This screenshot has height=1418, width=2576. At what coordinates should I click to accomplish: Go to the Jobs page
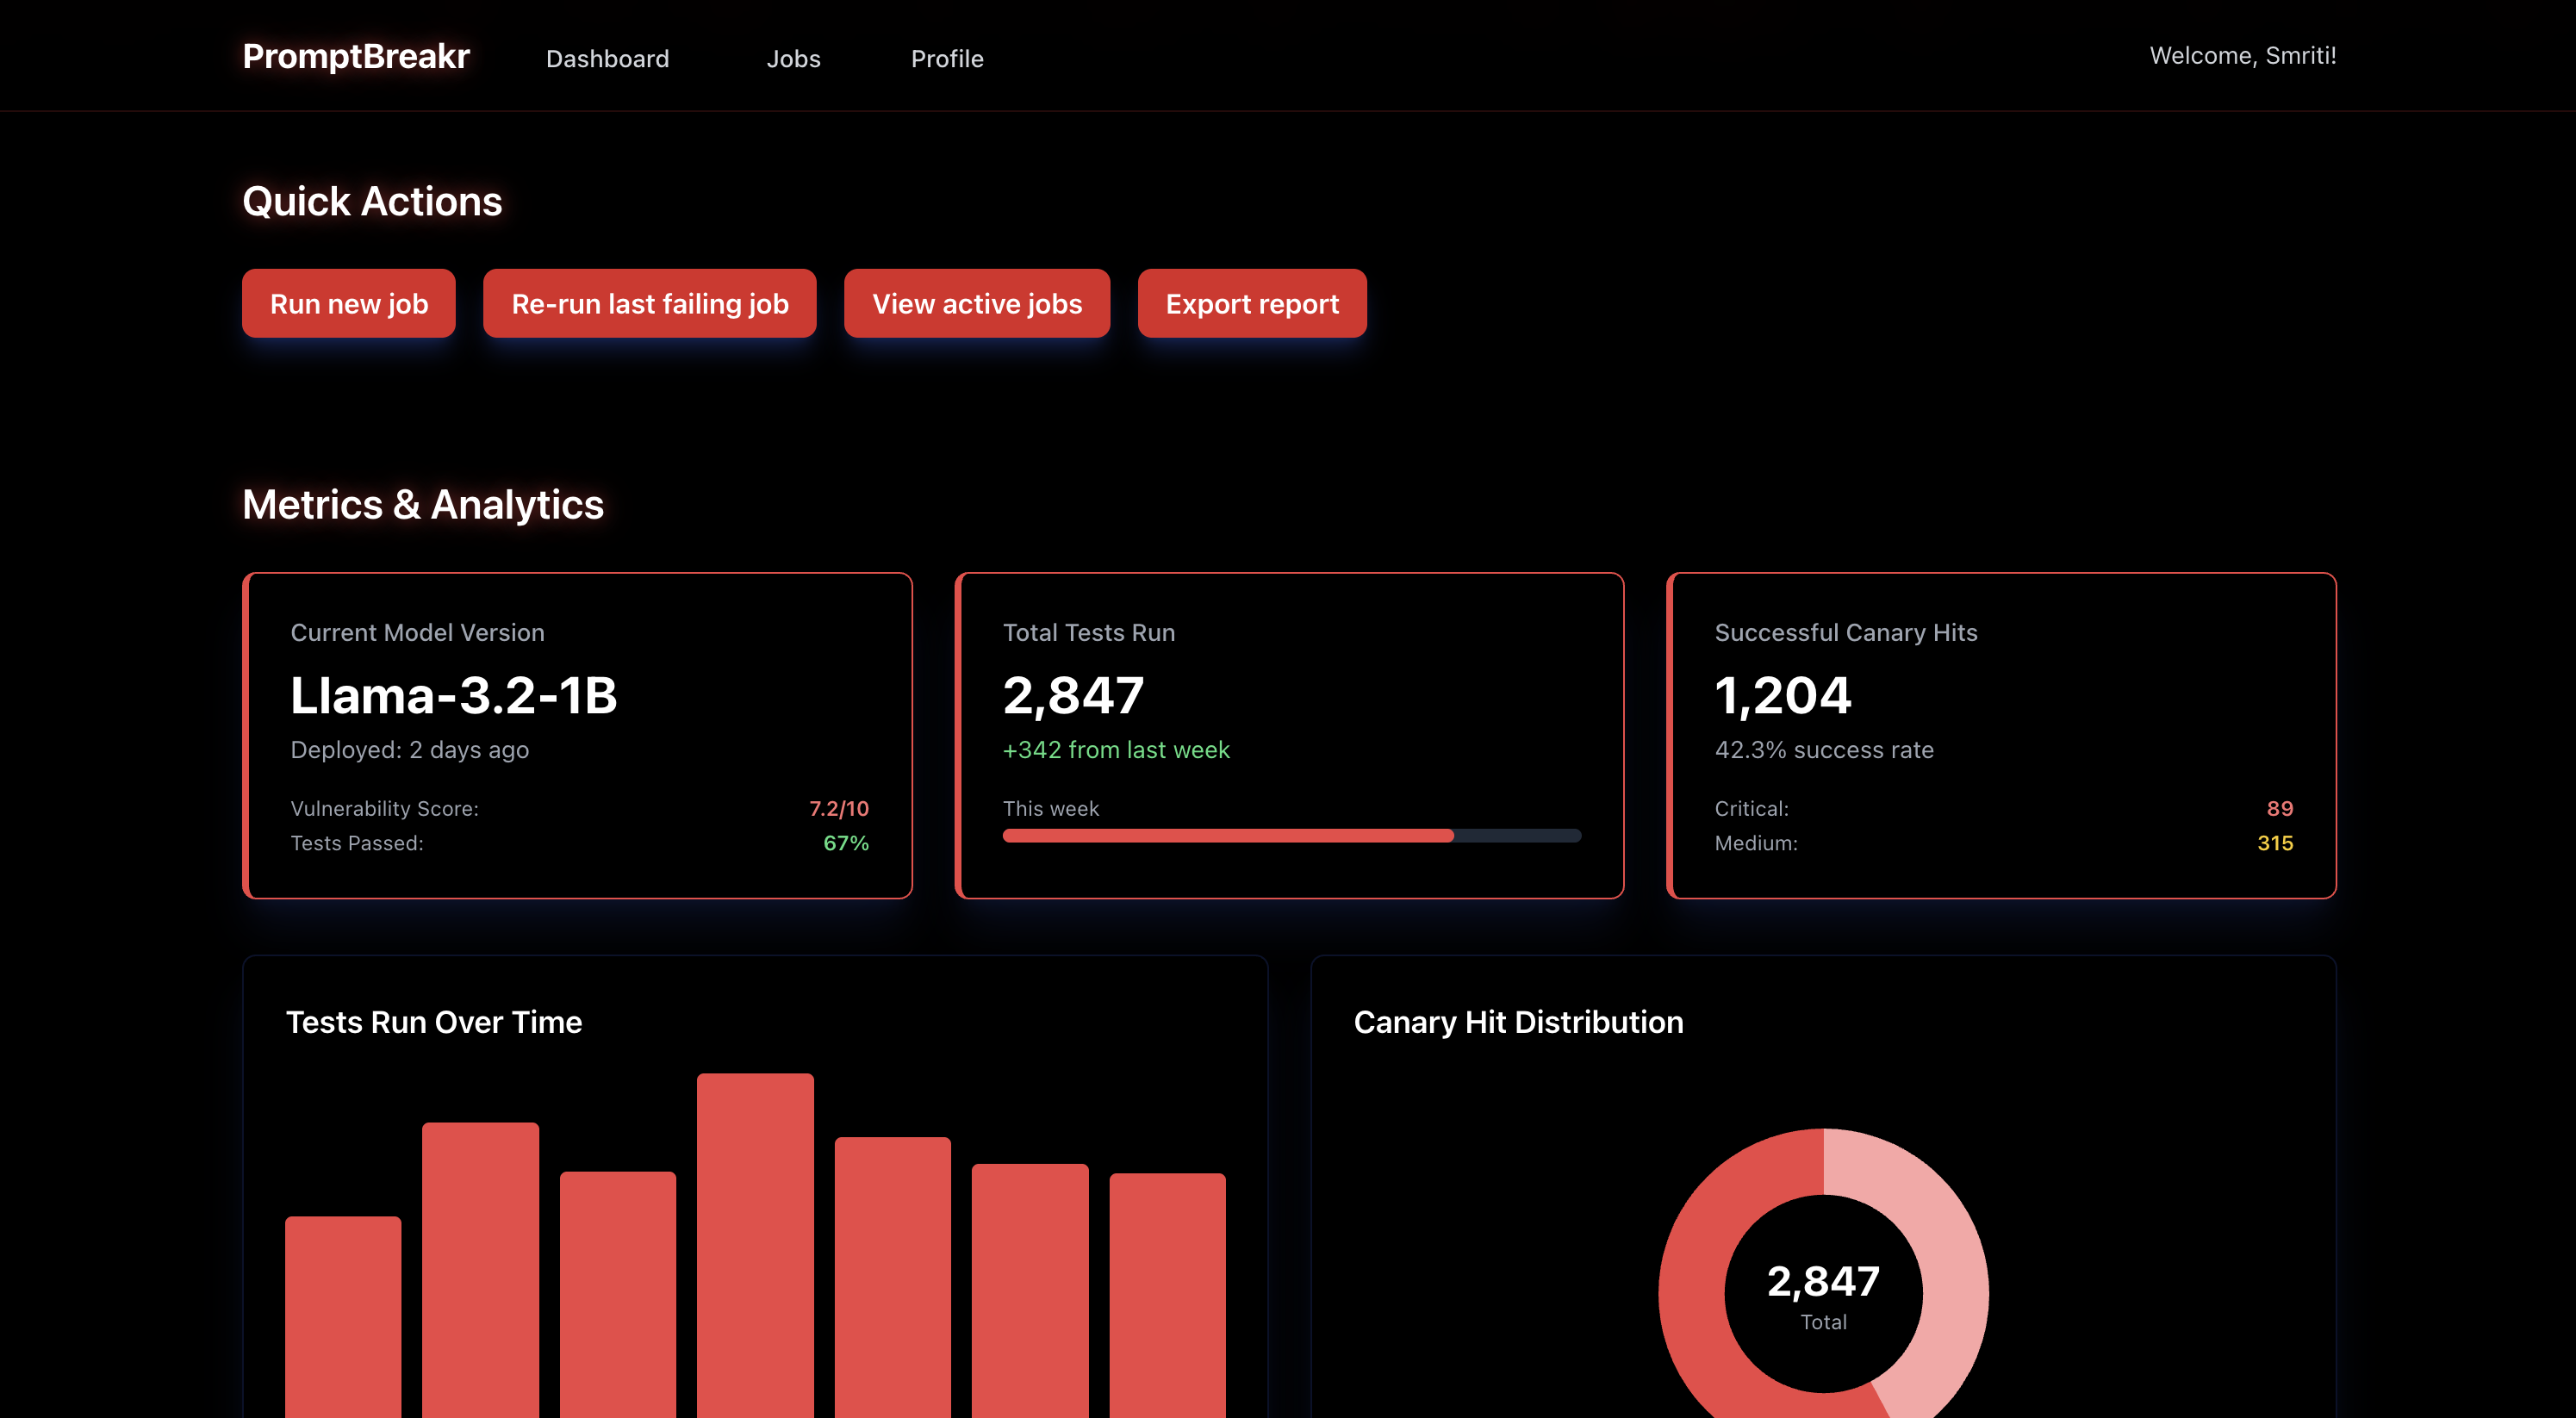pyautogui.click(x=793, y=59)
